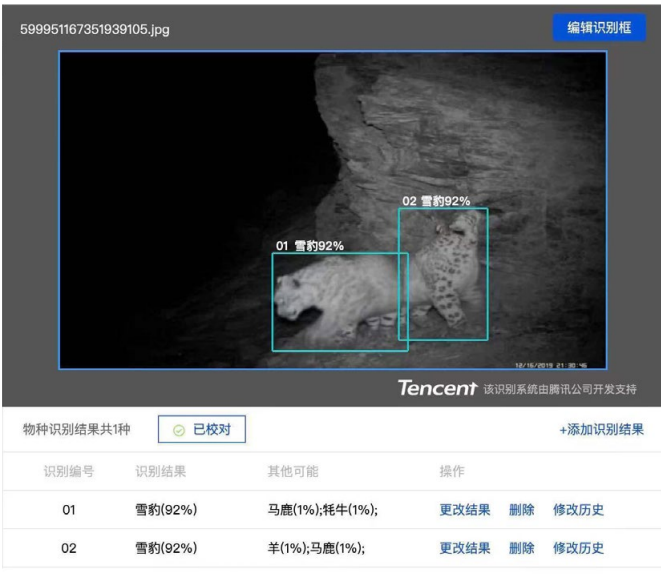Delete recognition record 02 via 删除
The width and height of the screenshot is (665, 577).
(x=521, y=548)
